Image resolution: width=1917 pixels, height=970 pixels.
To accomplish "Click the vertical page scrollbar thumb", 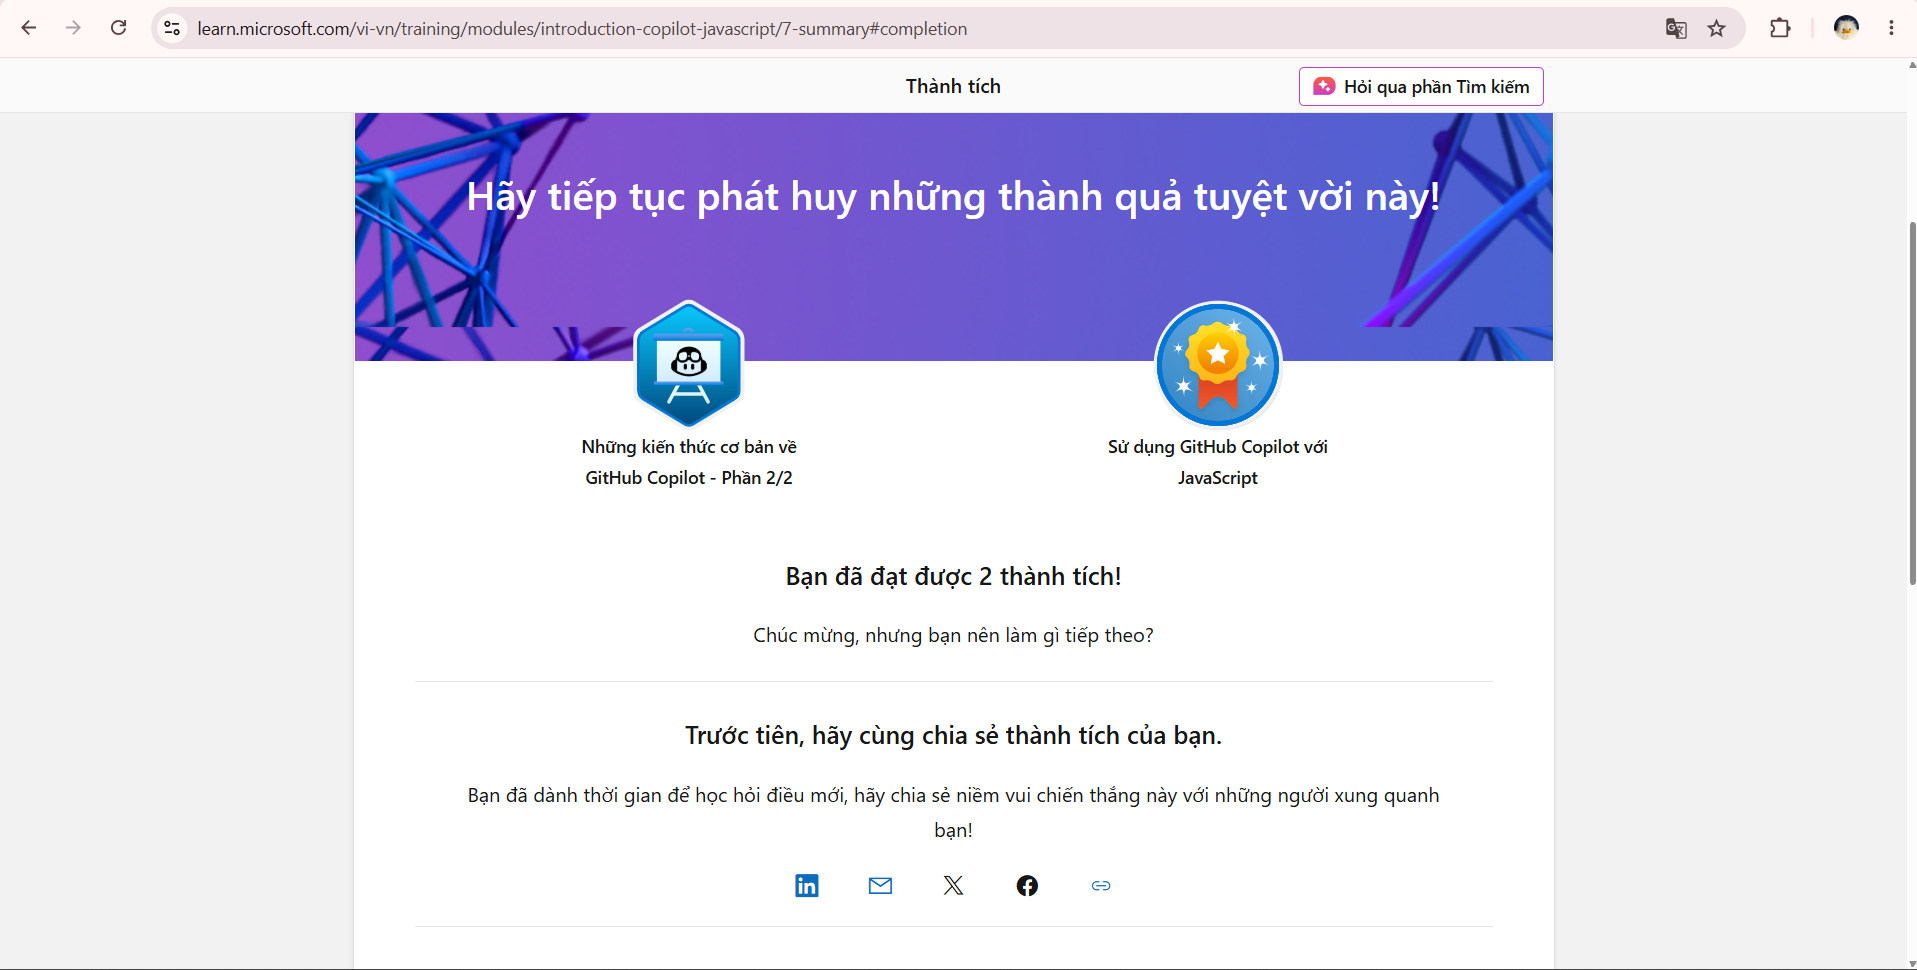I will (x=1912, y=403).
